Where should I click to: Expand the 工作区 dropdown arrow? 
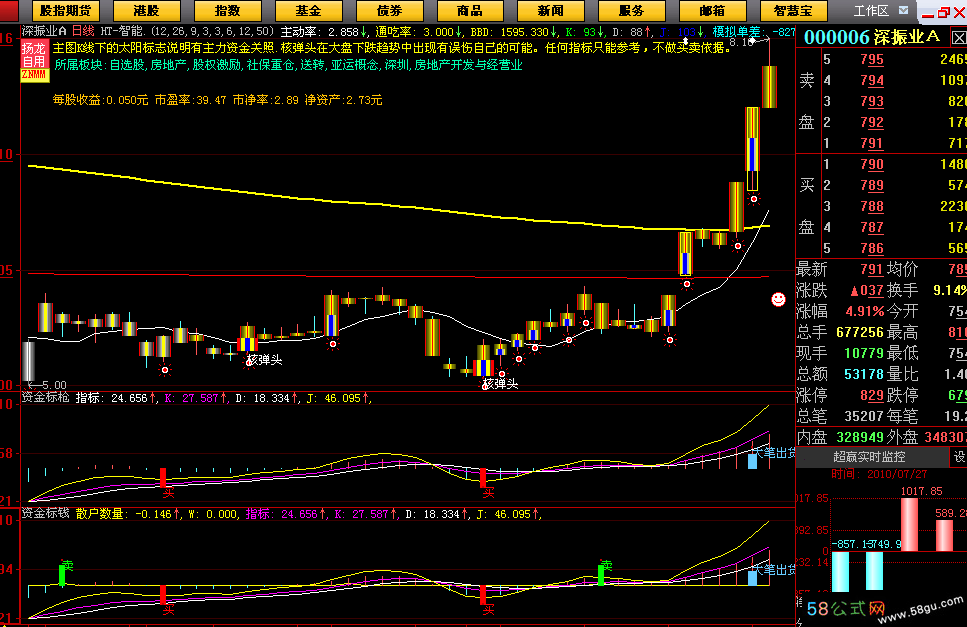click(x=903, y=10)
